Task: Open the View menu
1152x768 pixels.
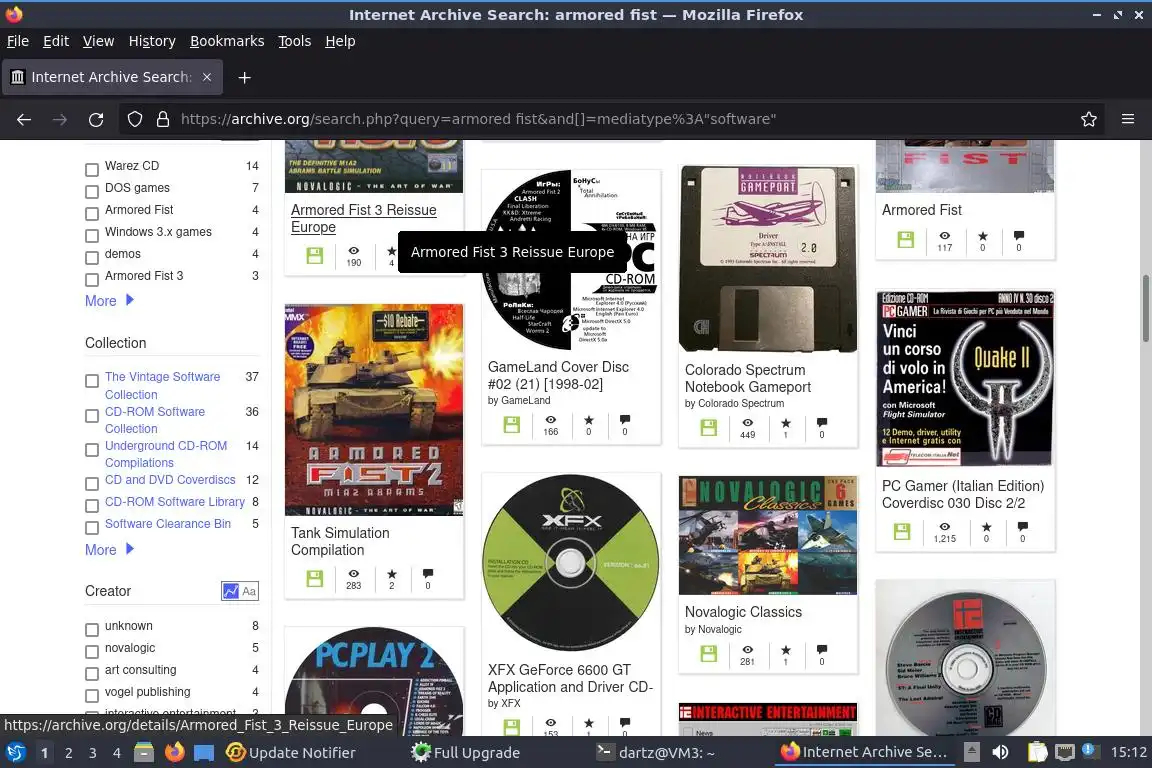Action: (98, 41)
